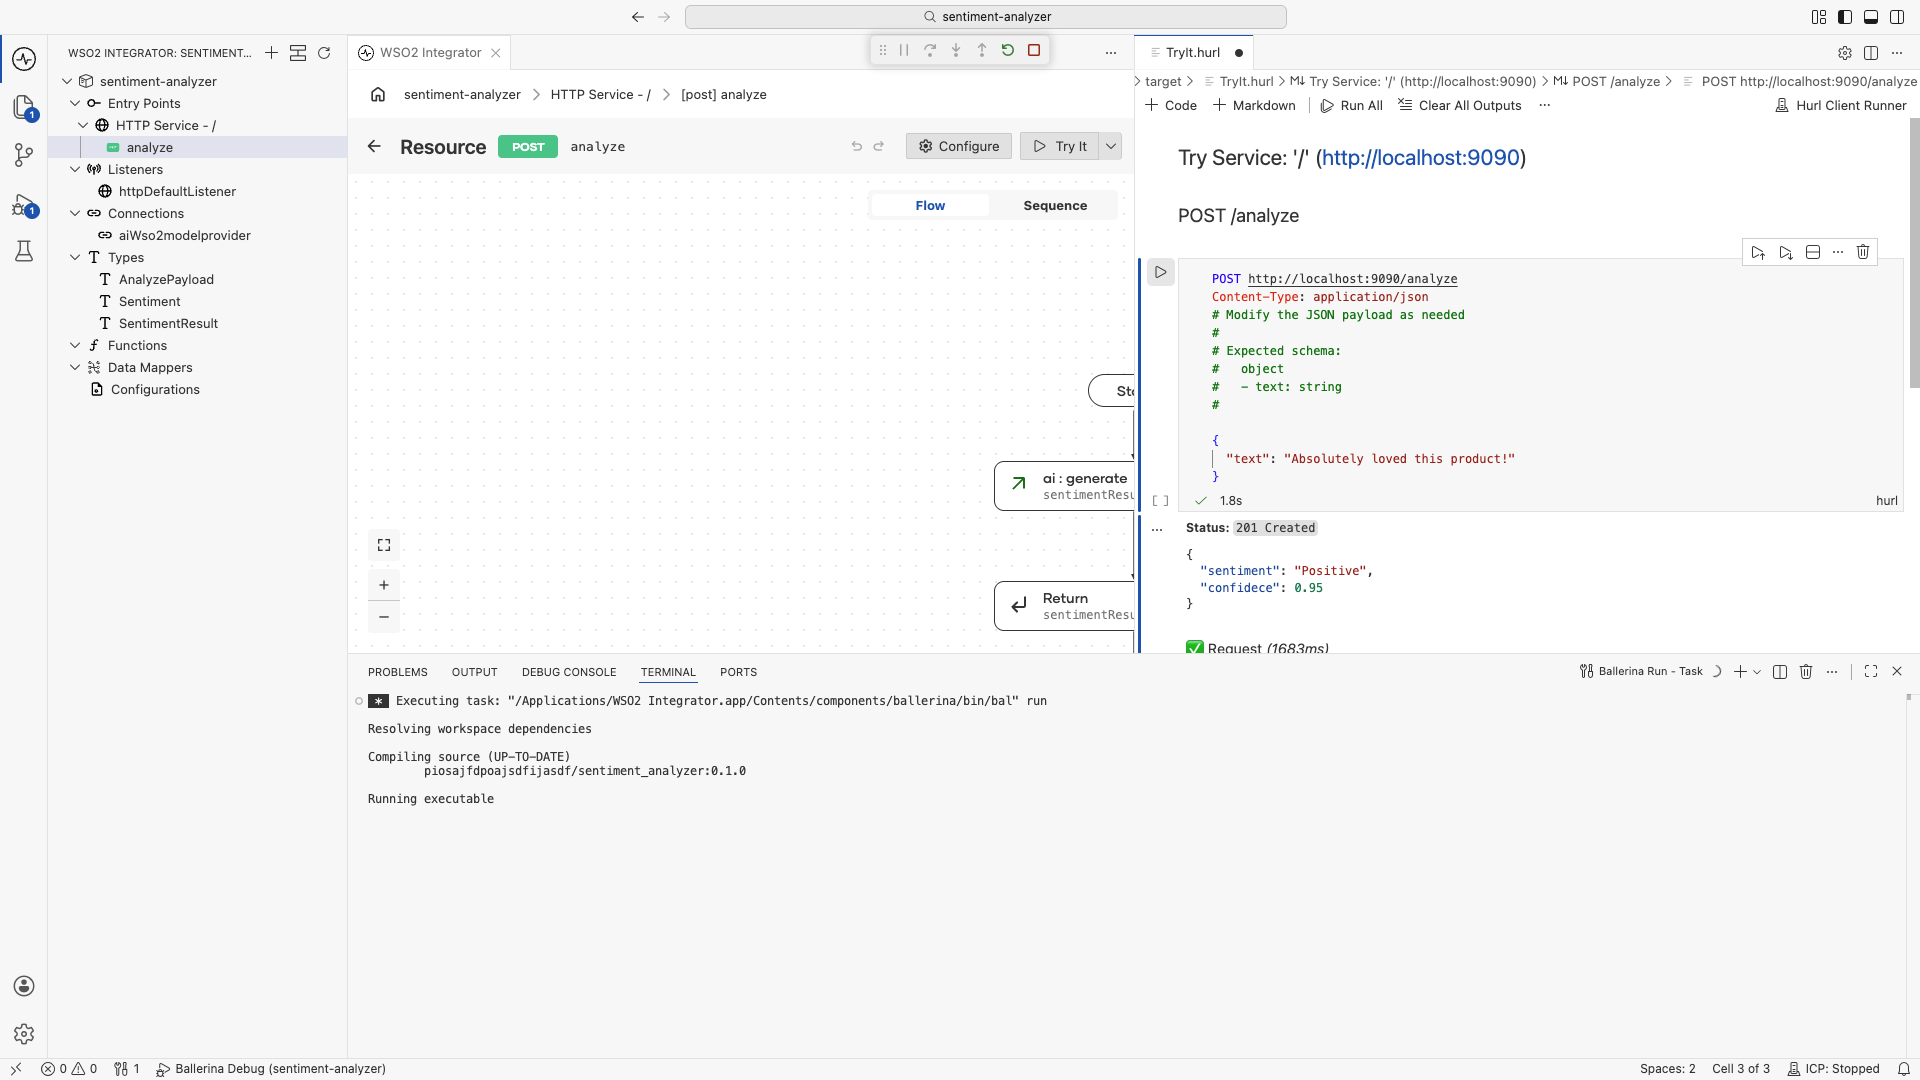Screen dimensions: 1920x1080
Task: Stop the debug session
Action: (1034, 50)
